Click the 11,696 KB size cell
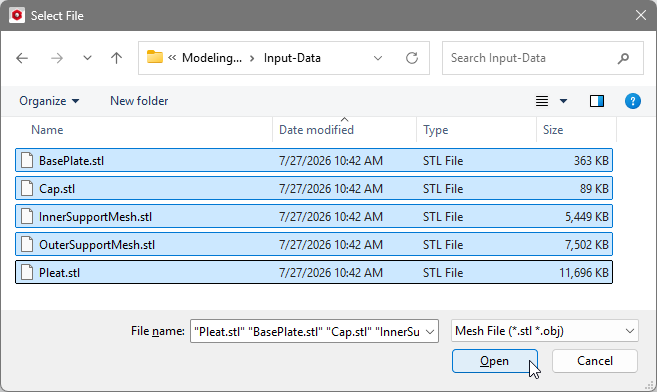The width and height of the screenshot is (657, 392). click(584, 273)
